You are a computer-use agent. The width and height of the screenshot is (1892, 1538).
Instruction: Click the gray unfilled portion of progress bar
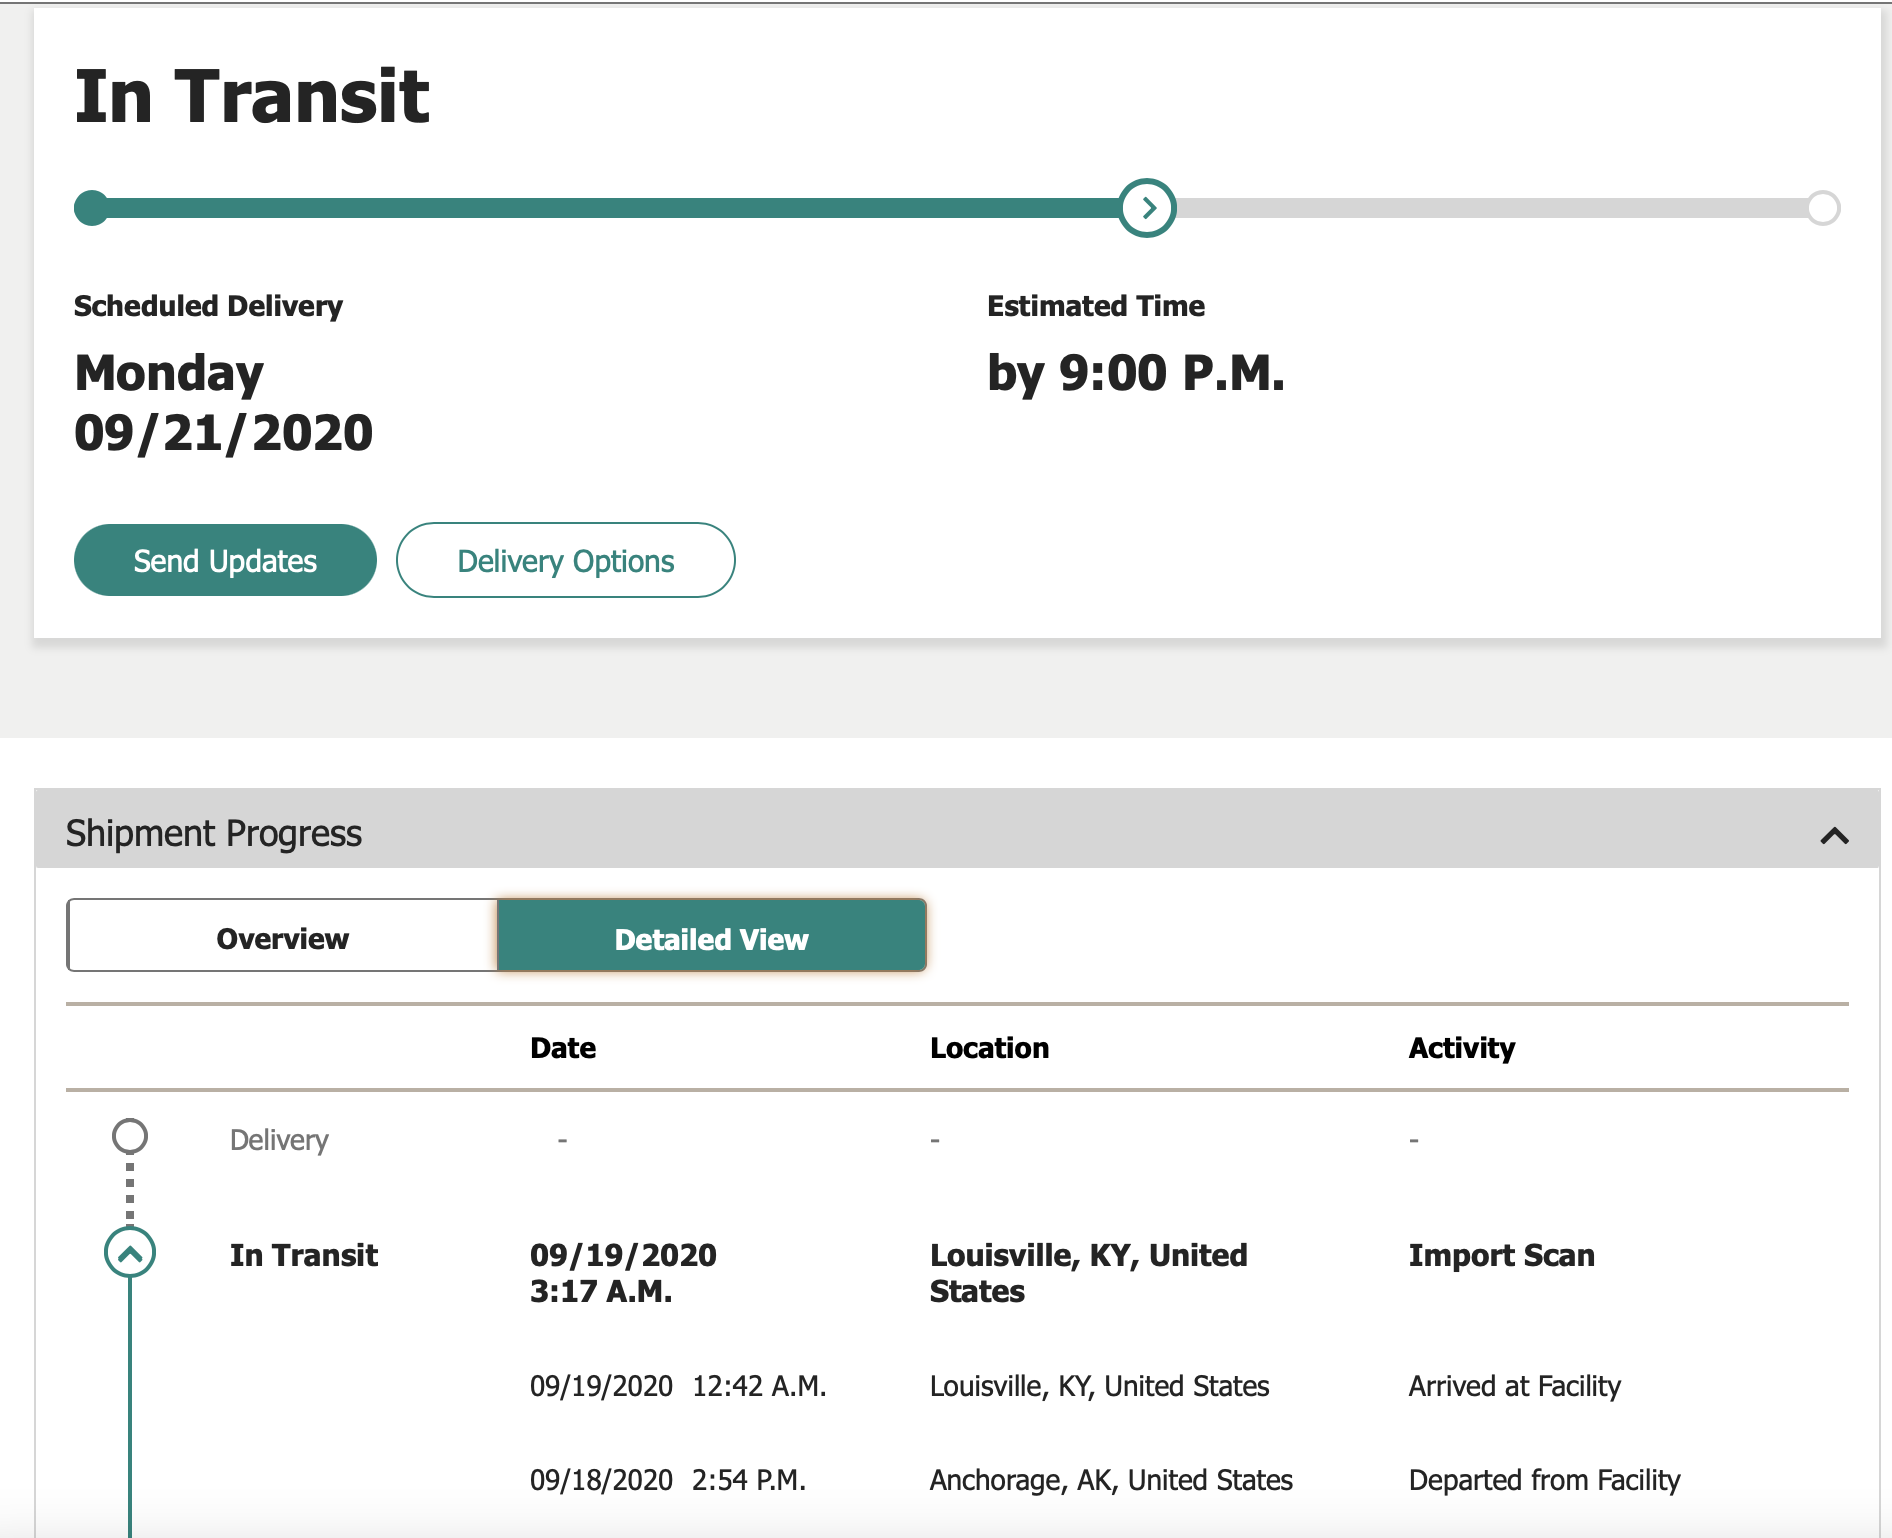tap(1490, 208)
